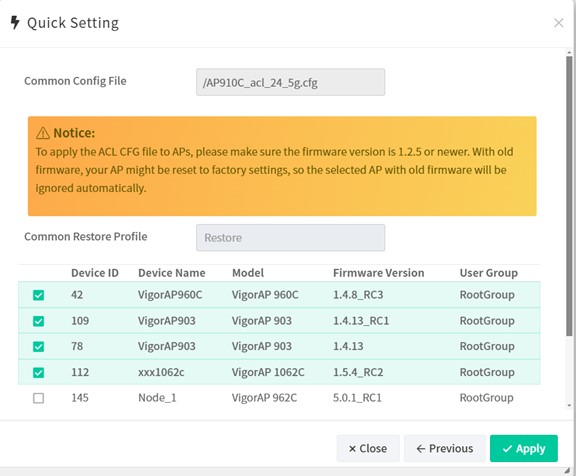
Task: Click the VigorAP960C device name cell
Action: (170, 295)
